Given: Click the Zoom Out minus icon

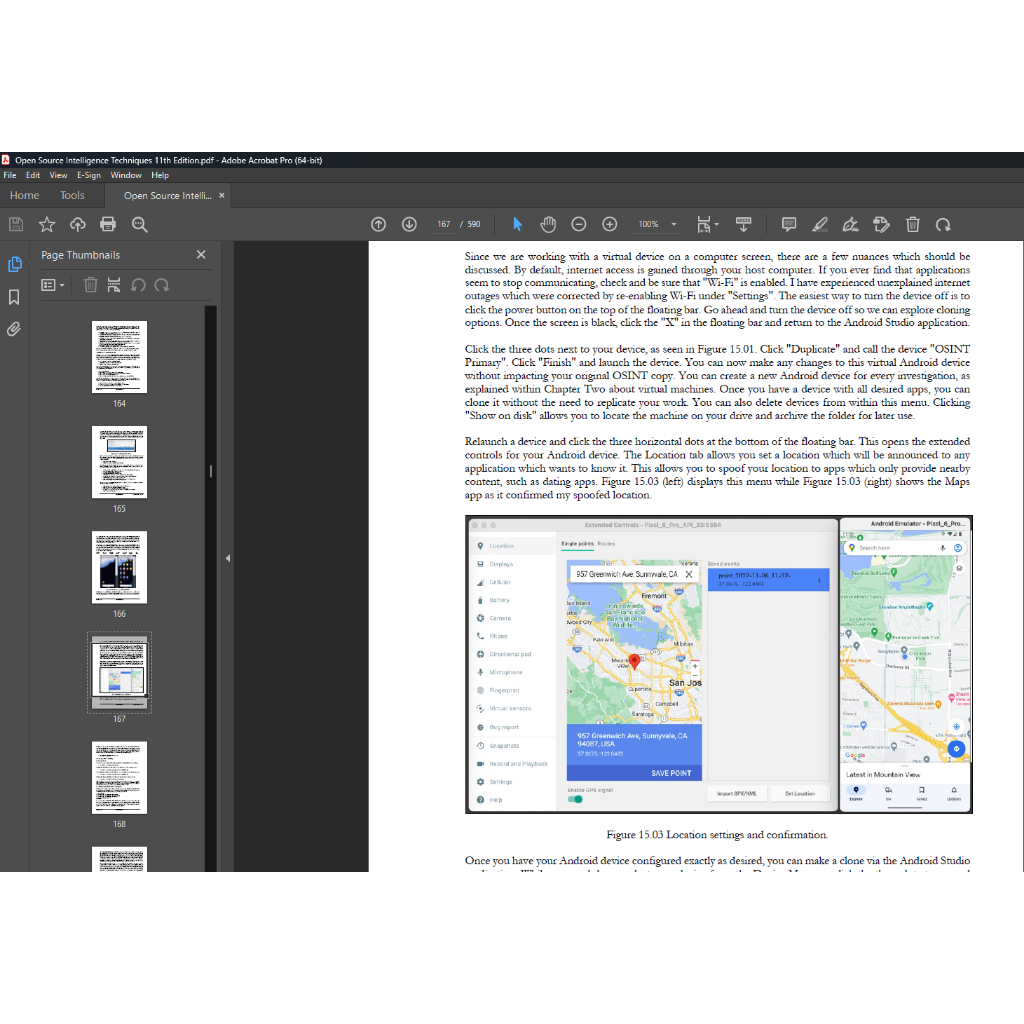Looking at the screenshot, I should point(579,224).
